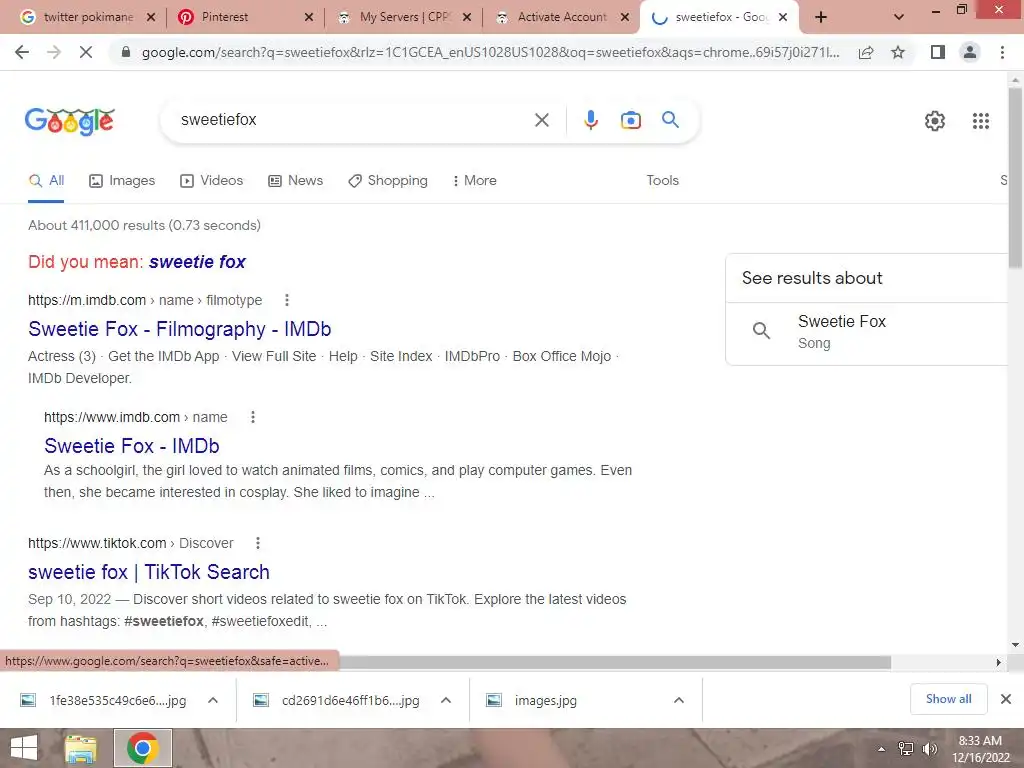The image size is (1024, 768).
Task: Click horizontal scrollbar right arrow
Action: (999, 662)
